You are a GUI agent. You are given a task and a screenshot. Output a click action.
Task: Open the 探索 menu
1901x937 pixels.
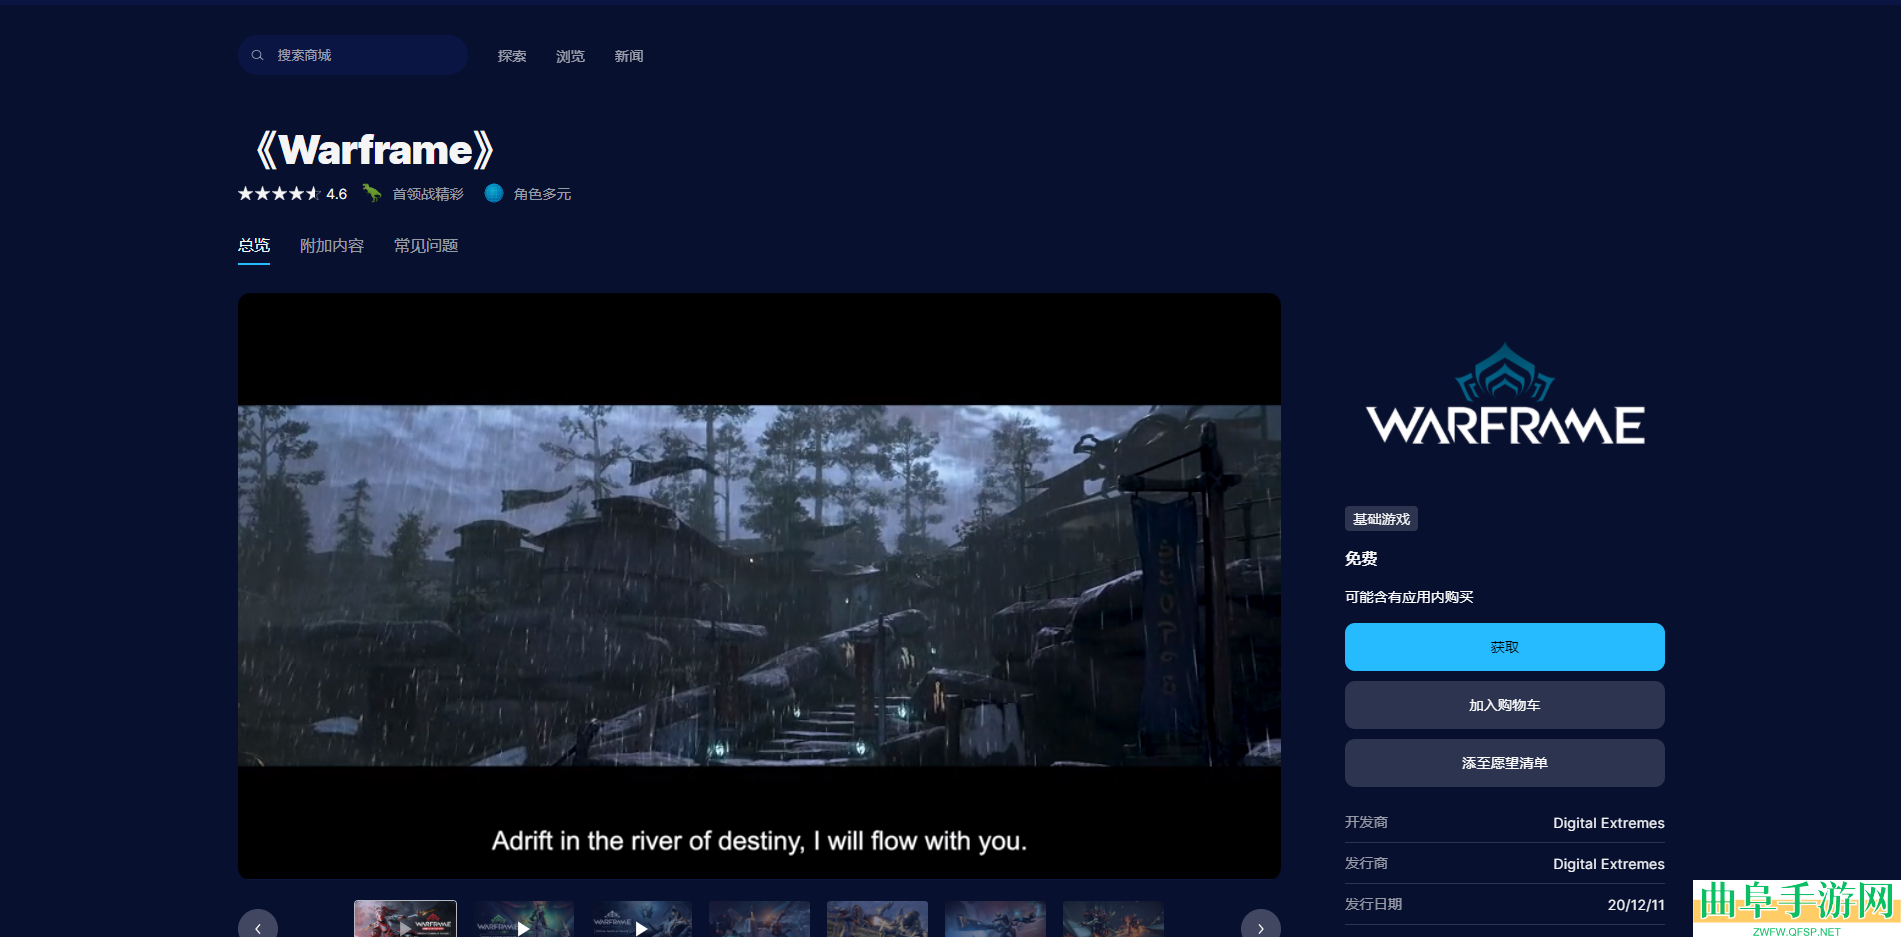(512, 56)
